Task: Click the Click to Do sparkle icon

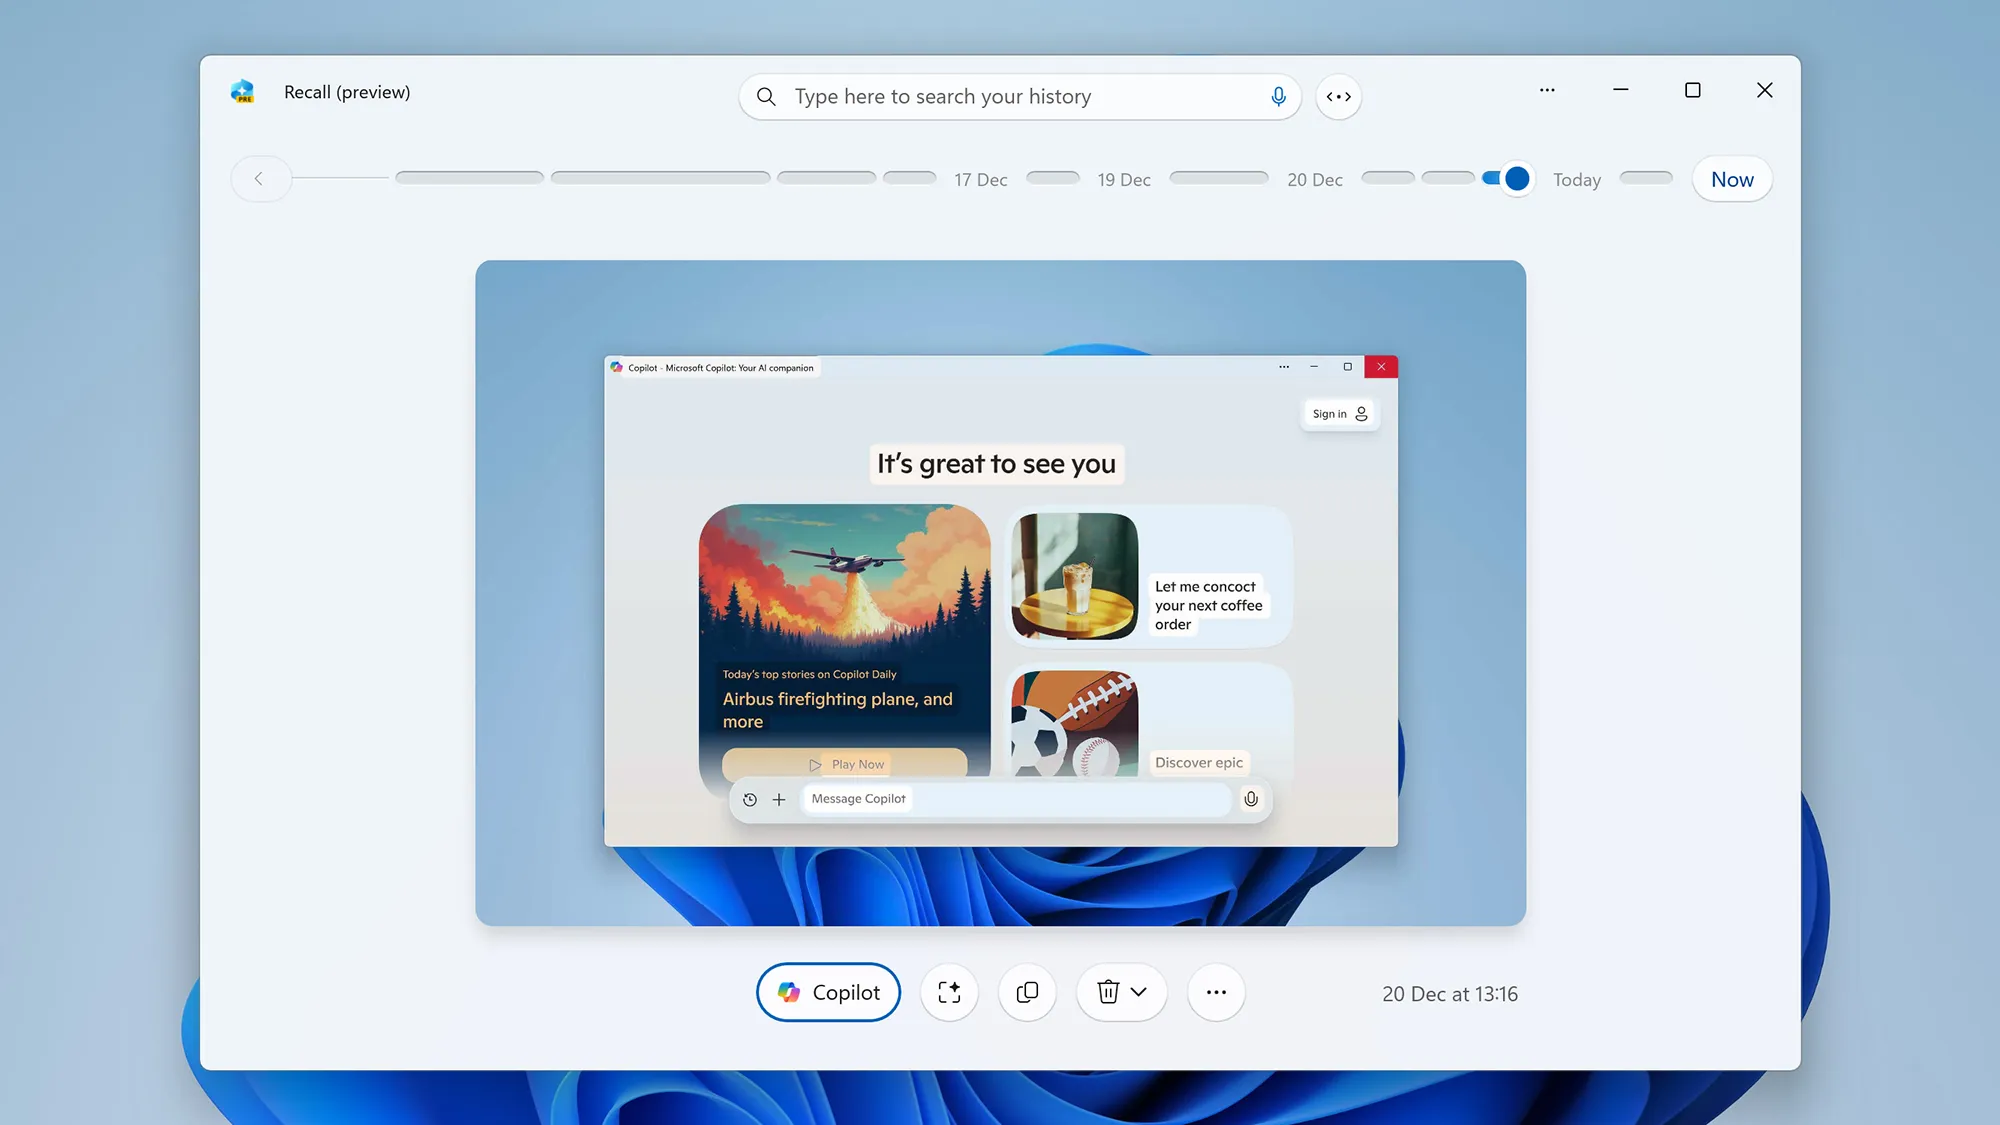Action: 949,992
